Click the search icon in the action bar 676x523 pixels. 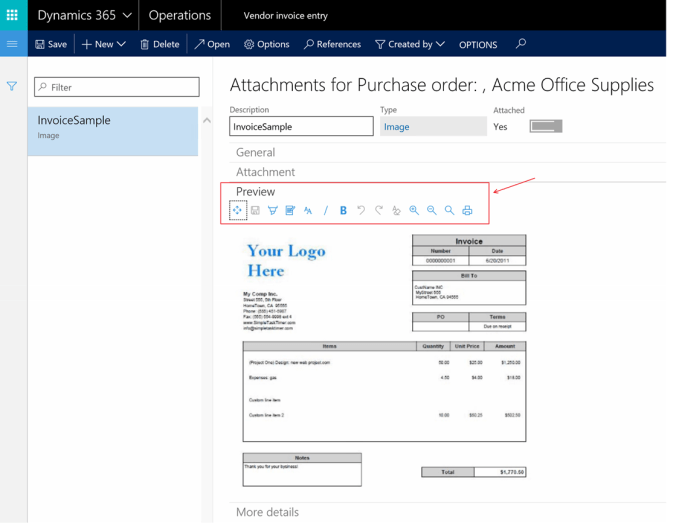pyautogui.click(x=521, y=44)
